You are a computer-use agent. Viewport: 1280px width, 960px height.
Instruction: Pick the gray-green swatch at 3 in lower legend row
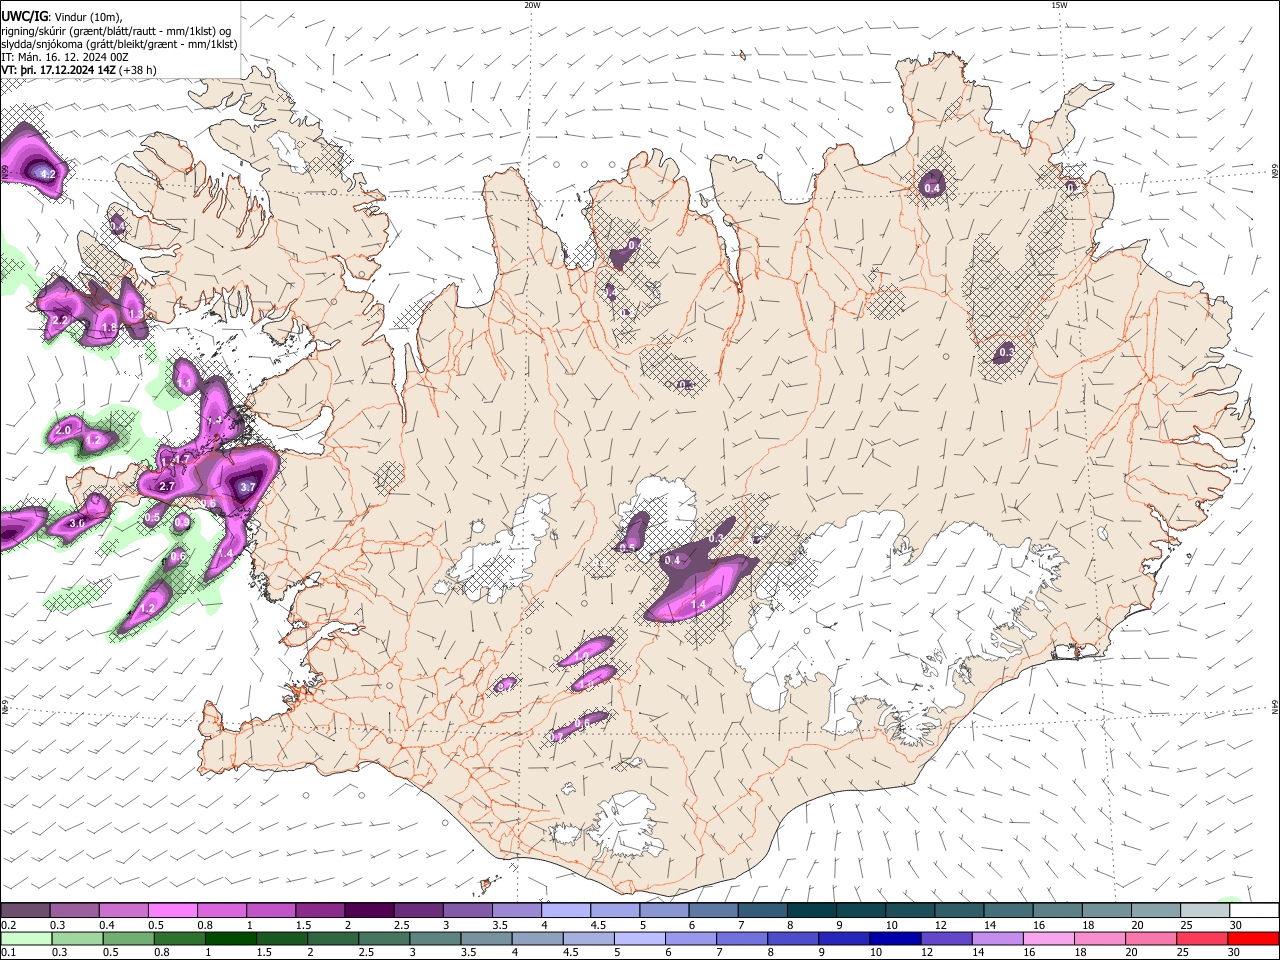435,938
